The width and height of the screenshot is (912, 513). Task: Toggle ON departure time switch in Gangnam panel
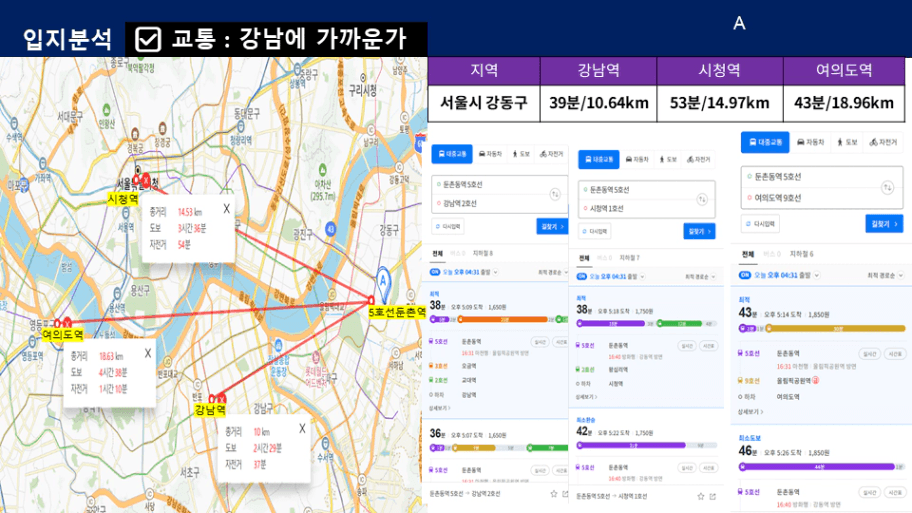[x=434, y=272]
